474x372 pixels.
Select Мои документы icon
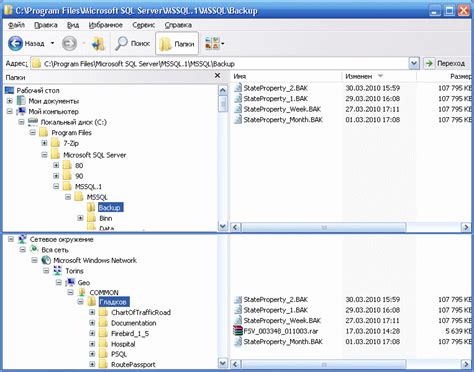pyautogui.click(x=21, y=101)
